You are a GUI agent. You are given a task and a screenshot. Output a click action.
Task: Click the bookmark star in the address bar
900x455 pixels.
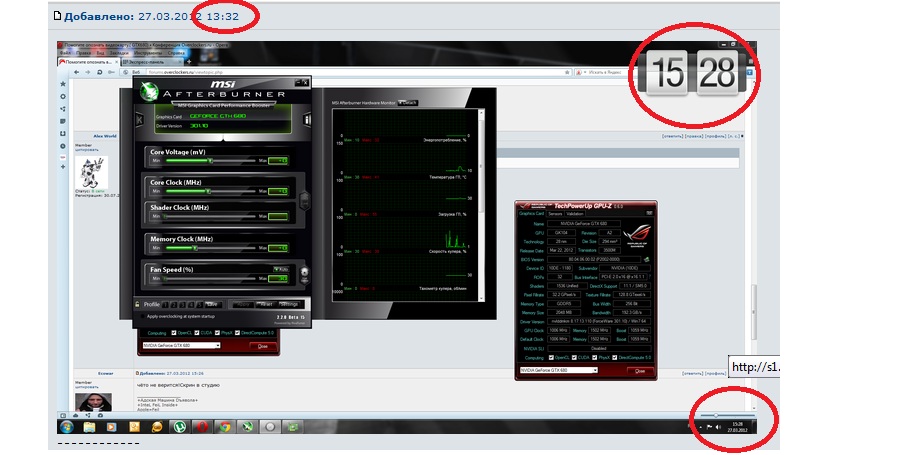568,72
